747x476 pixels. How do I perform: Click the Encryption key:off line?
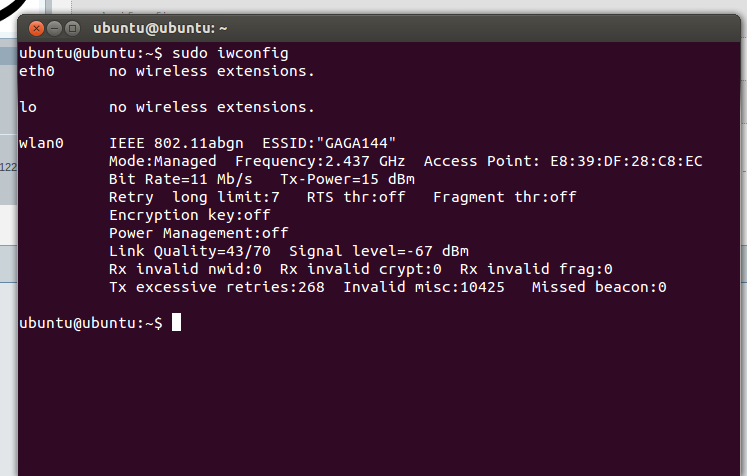189,215
